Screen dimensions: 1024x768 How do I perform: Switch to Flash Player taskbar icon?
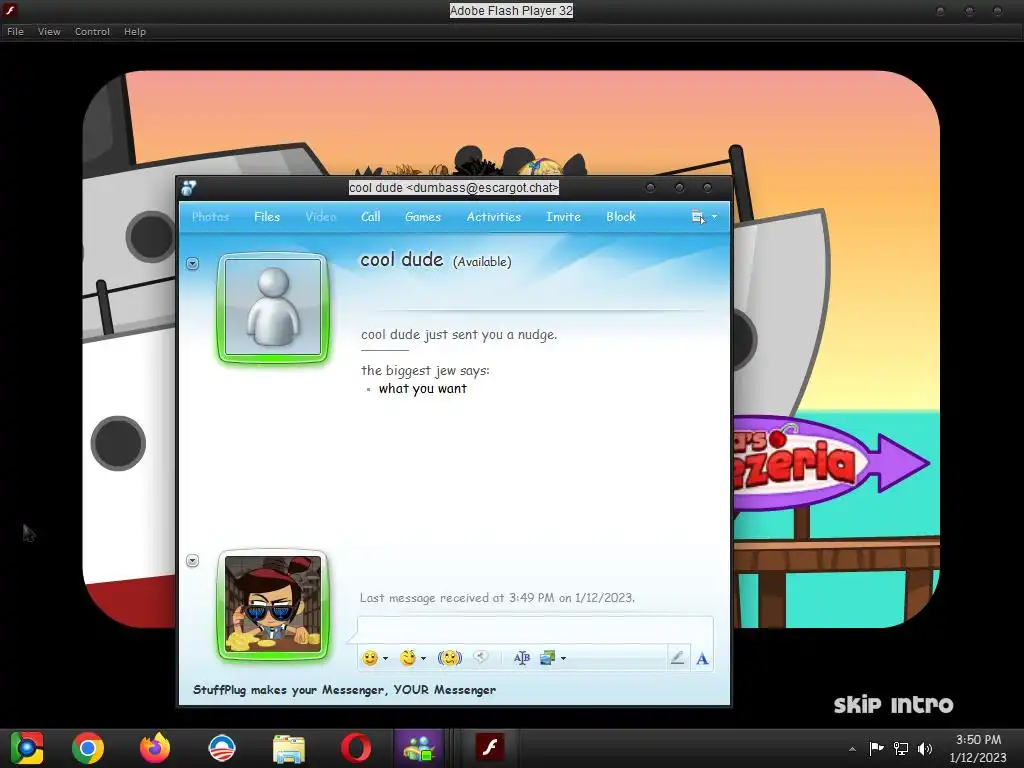click(x=490, y=748)
